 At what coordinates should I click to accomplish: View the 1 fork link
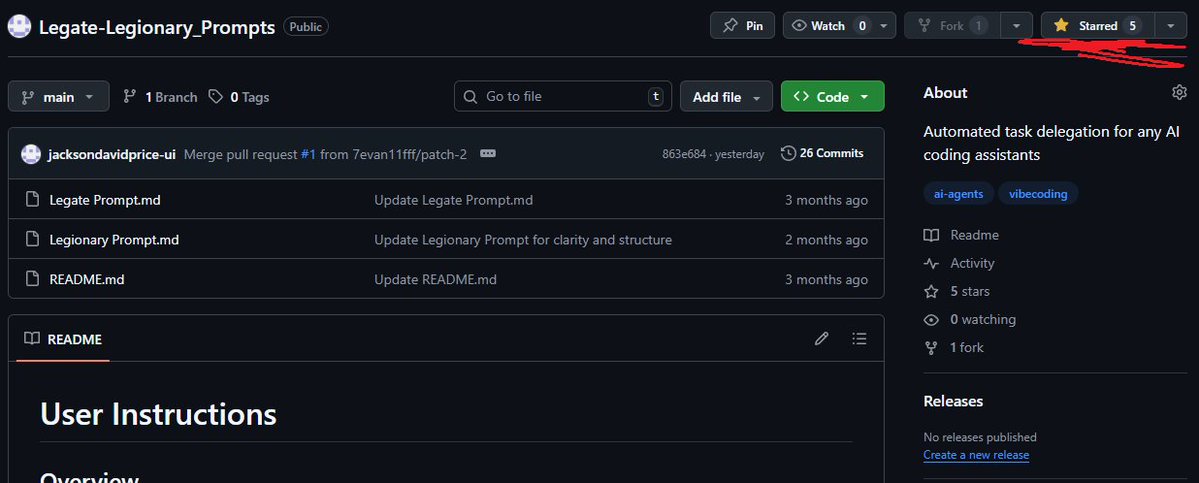954,348
